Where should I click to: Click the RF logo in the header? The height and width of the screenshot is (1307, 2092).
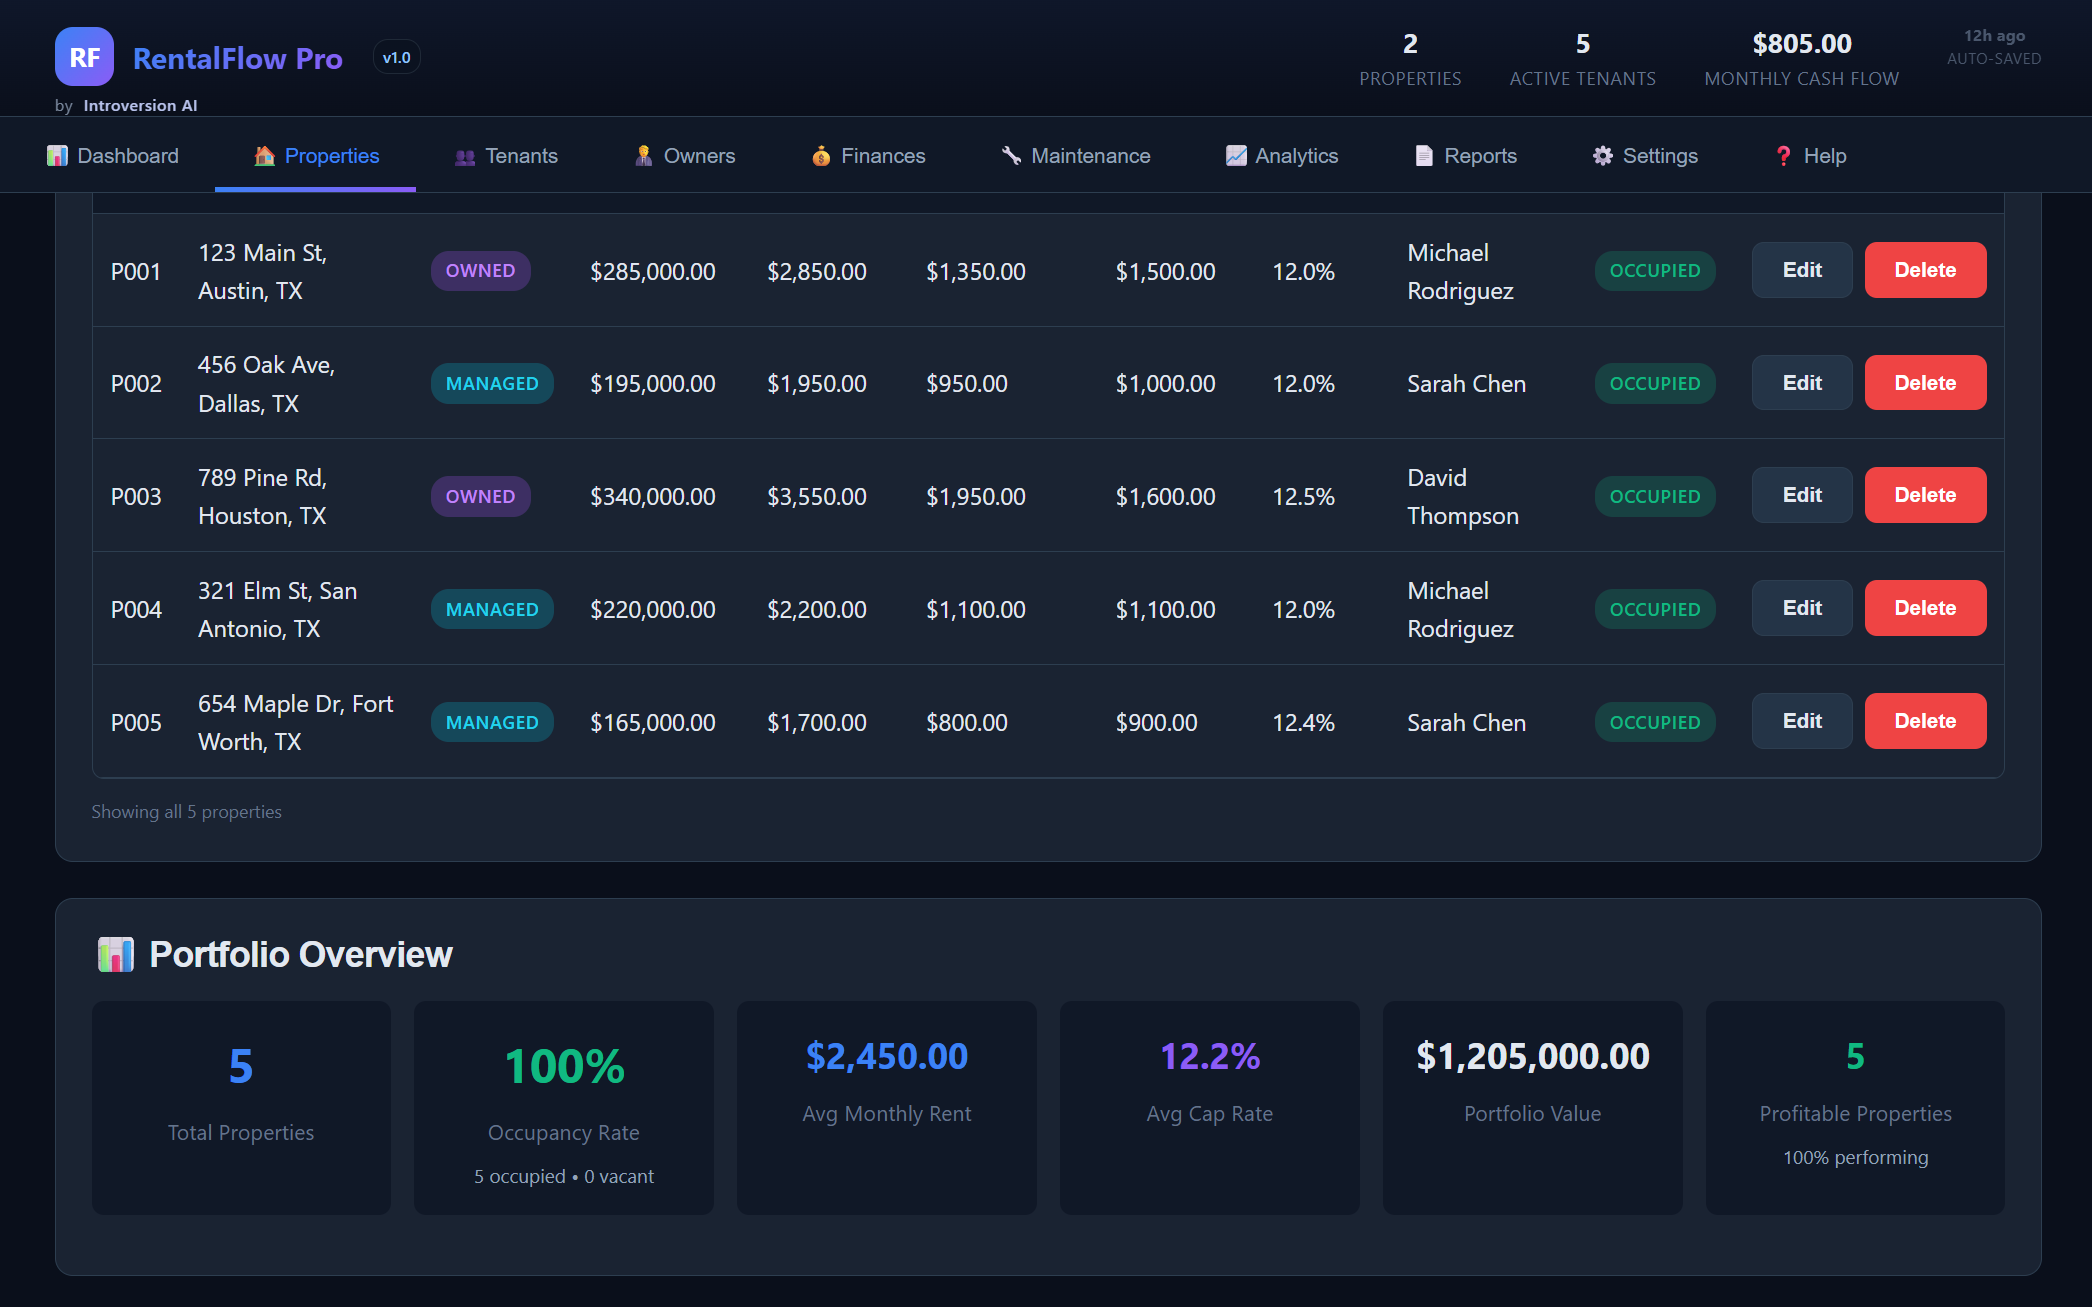tap(84, 57)
